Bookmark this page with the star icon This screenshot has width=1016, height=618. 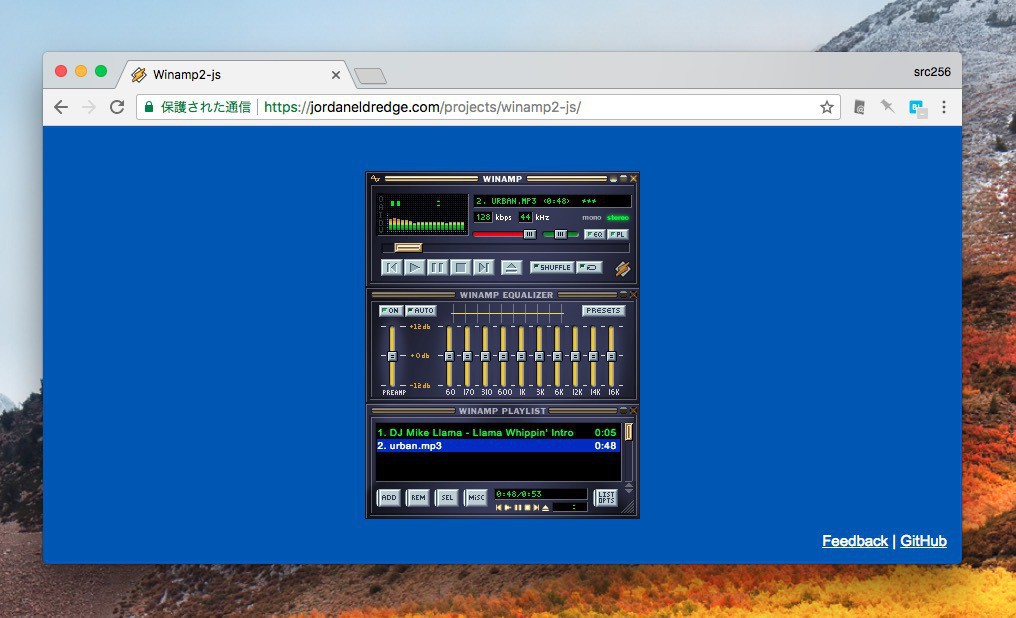827,107
